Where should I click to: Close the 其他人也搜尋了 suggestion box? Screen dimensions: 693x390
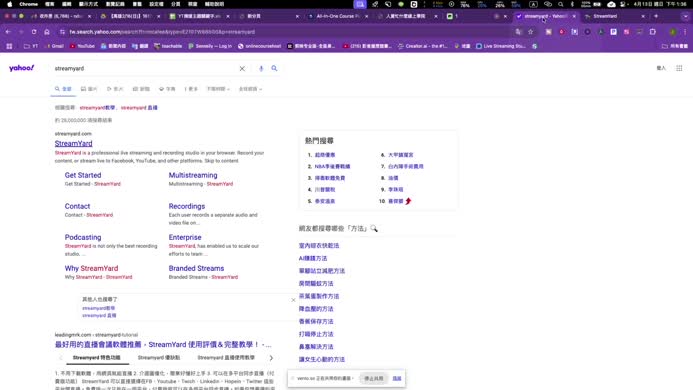(x=293, y=300)
